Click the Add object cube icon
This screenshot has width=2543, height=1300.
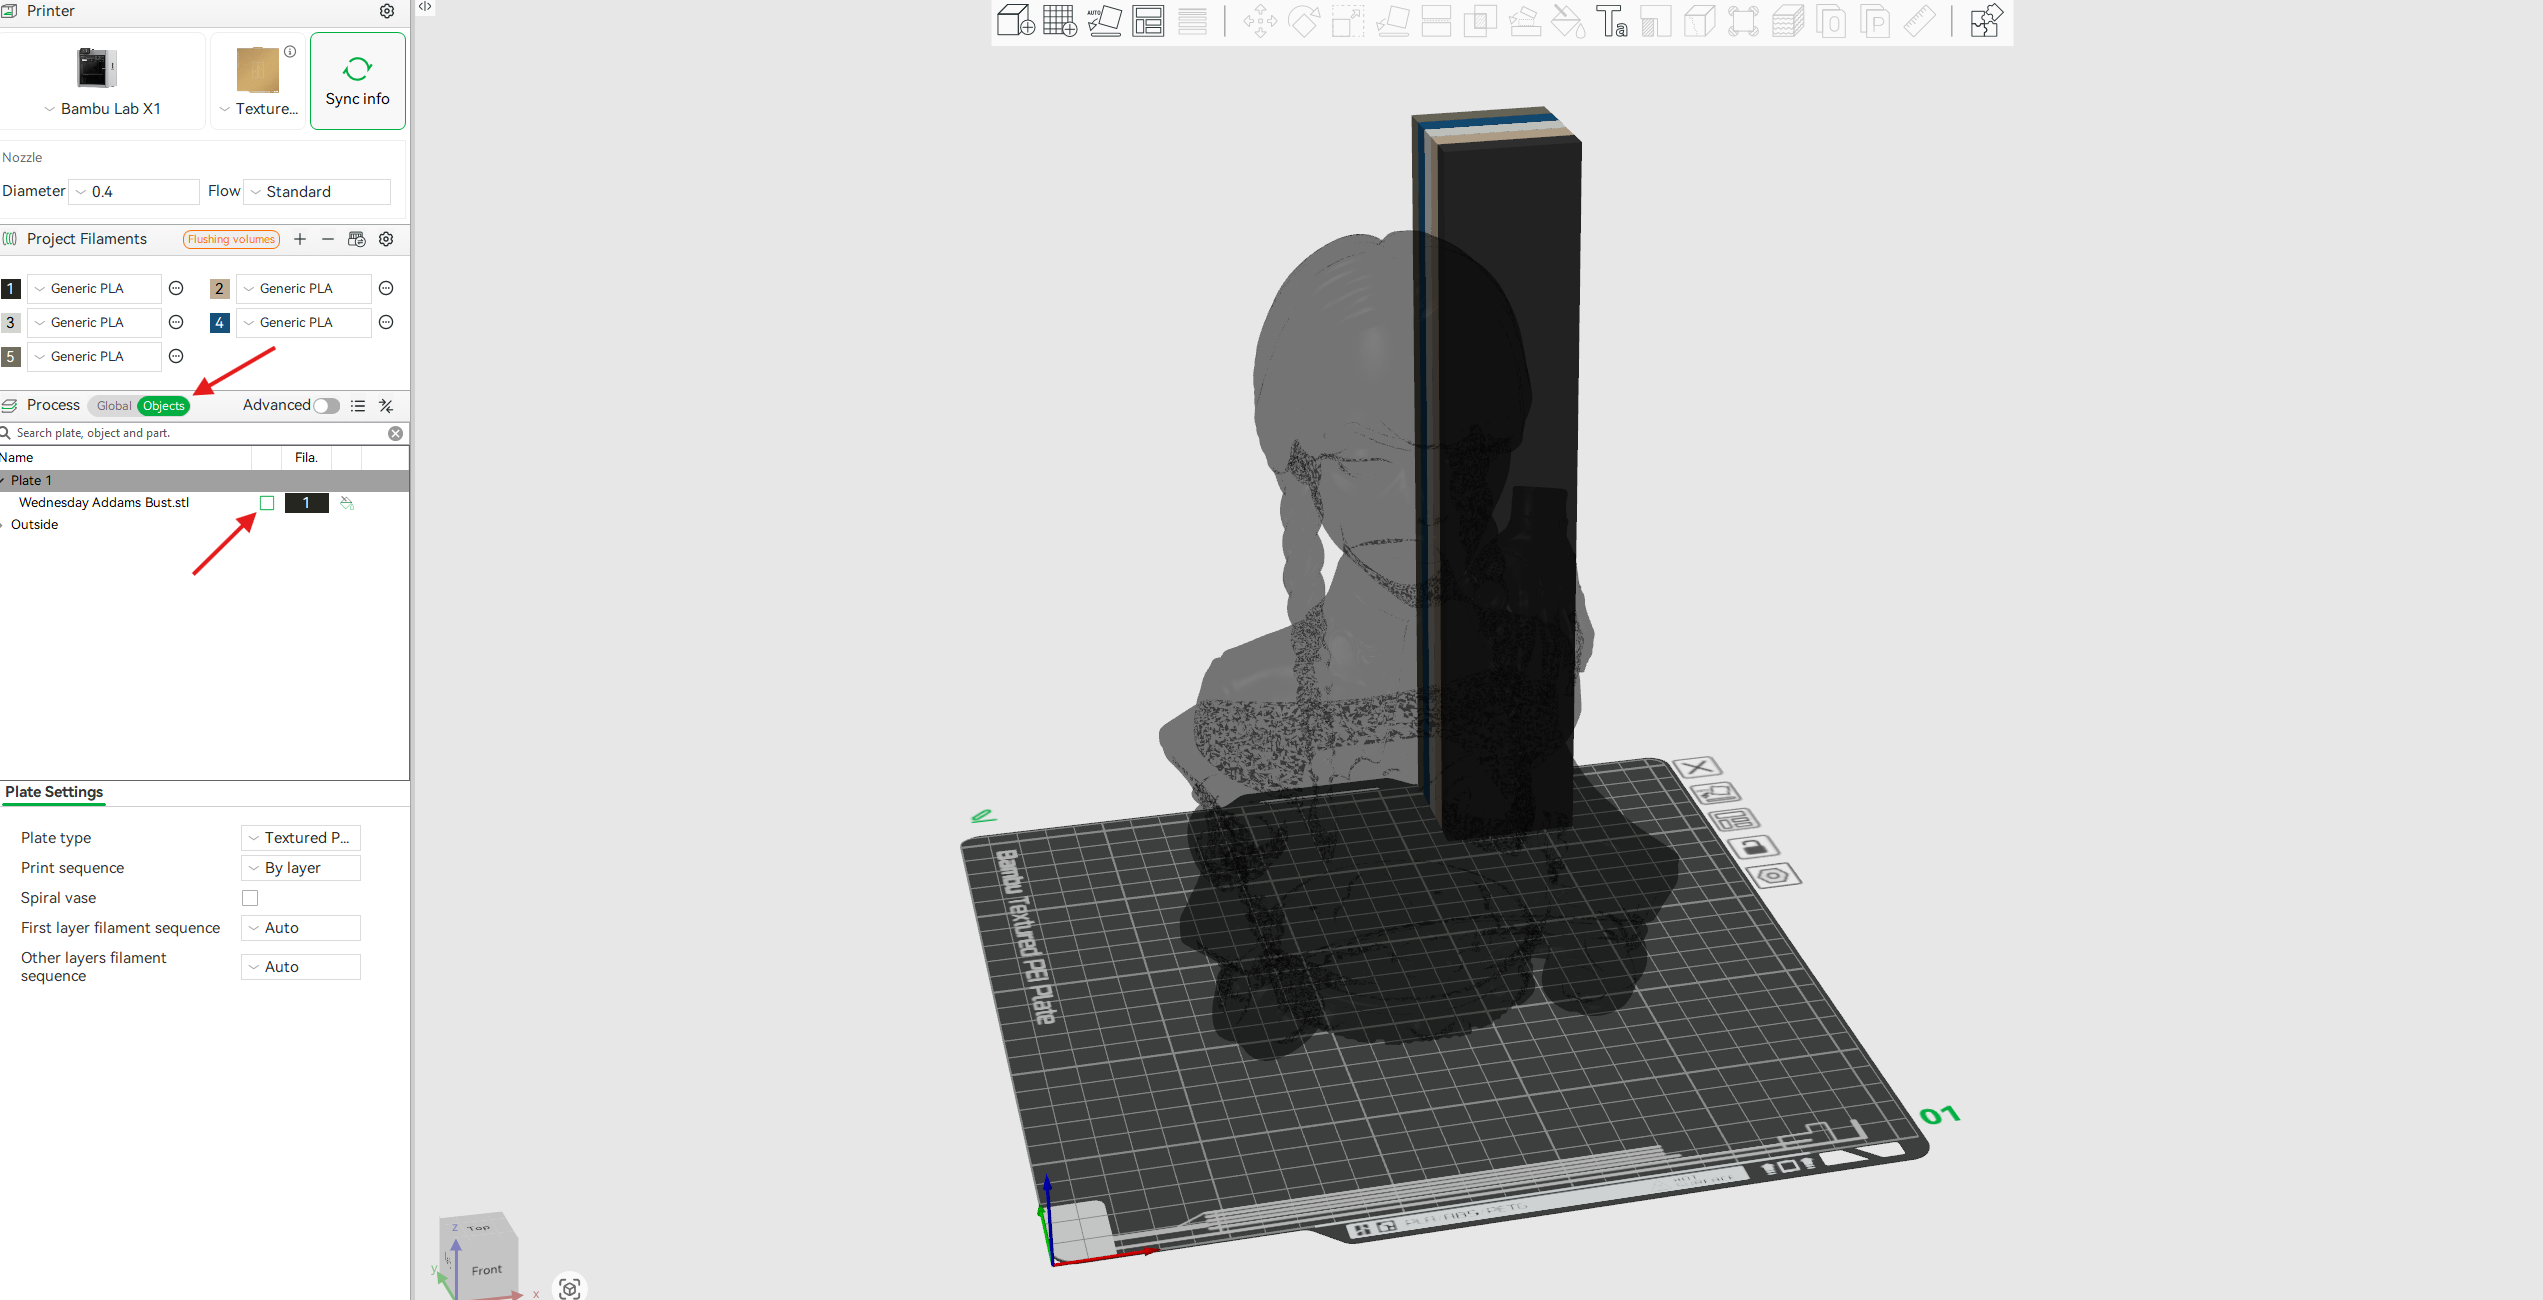[x=1016, y=20]
